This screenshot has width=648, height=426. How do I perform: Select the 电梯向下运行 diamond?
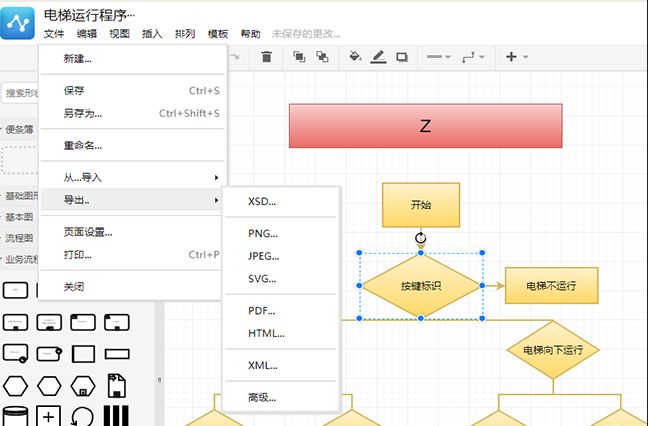[553, 350]
